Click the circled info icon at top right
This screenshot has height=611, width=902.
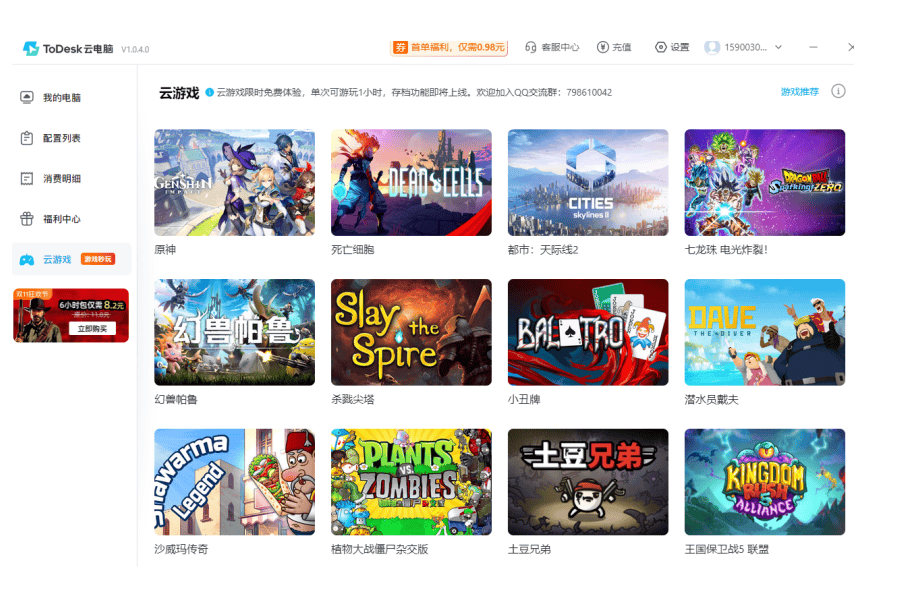click(838, 91)
